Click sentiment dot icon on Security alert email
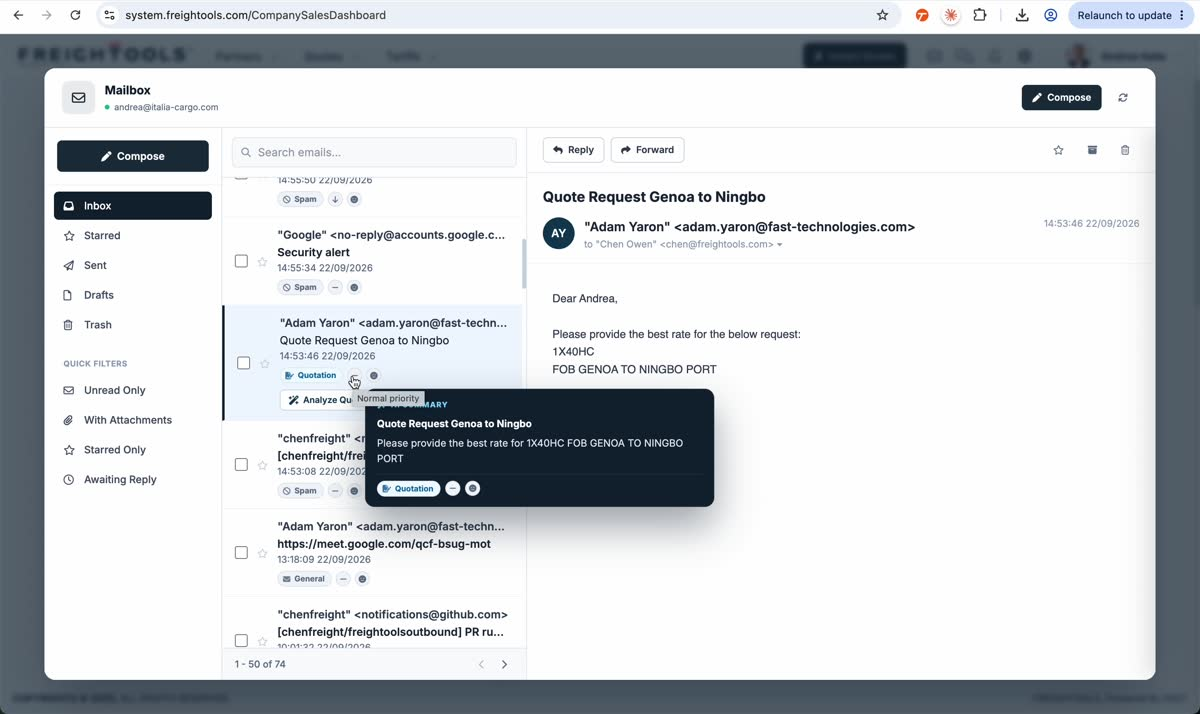Screen dimensions: 1200x714 point(354,287)
